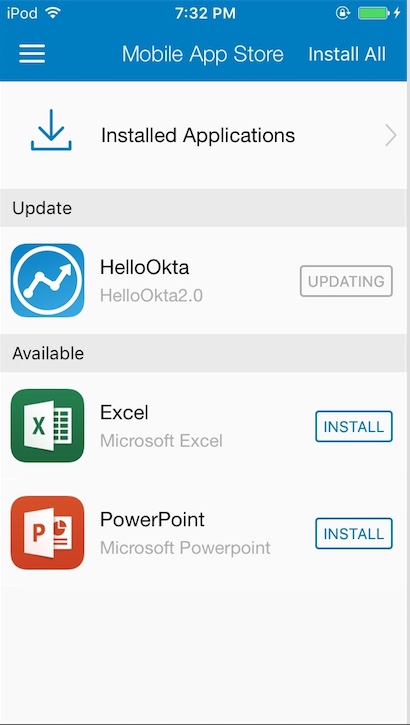This screenshot has width=410, height=725.
Task: Tap the download arrow icon
Action: (51, 130)
